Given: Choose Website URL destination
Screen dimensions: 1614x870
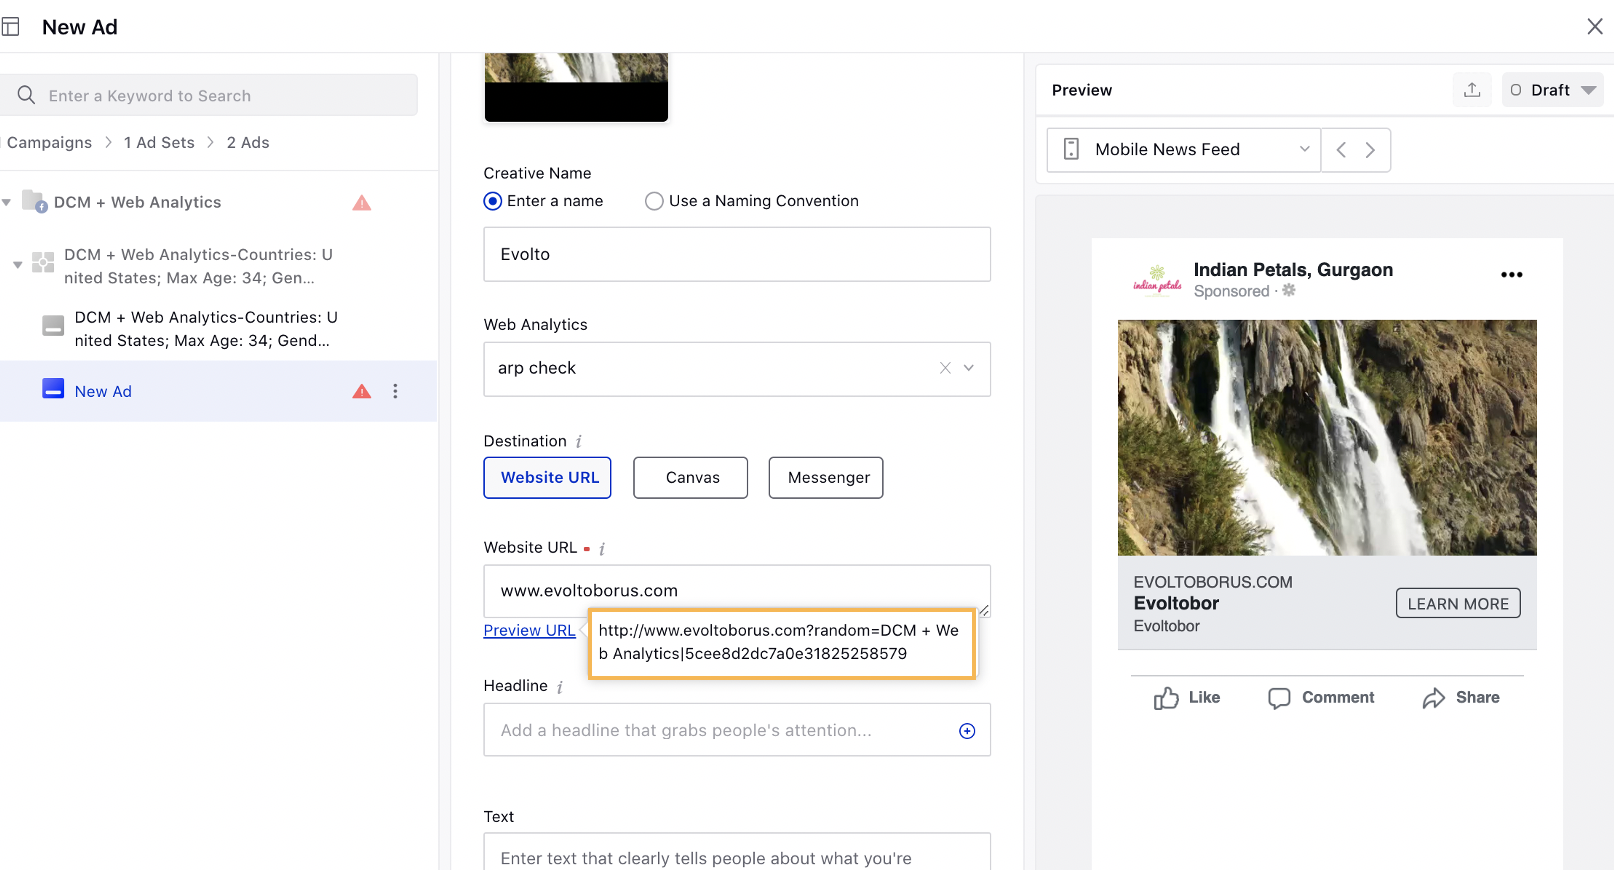Looking at the screenshot, I should 548,478.
